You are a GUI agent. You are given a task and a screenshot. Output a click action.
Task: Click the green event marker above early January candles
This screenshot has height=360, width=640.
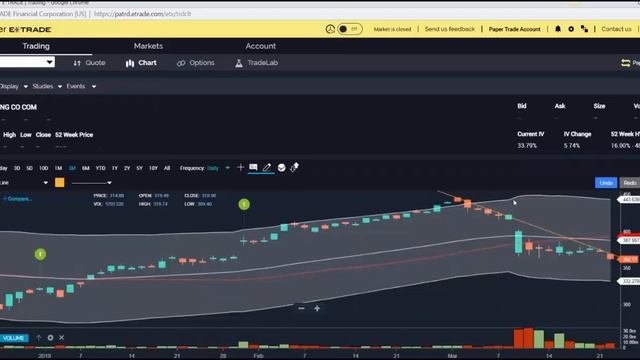(x=40, y=254)
